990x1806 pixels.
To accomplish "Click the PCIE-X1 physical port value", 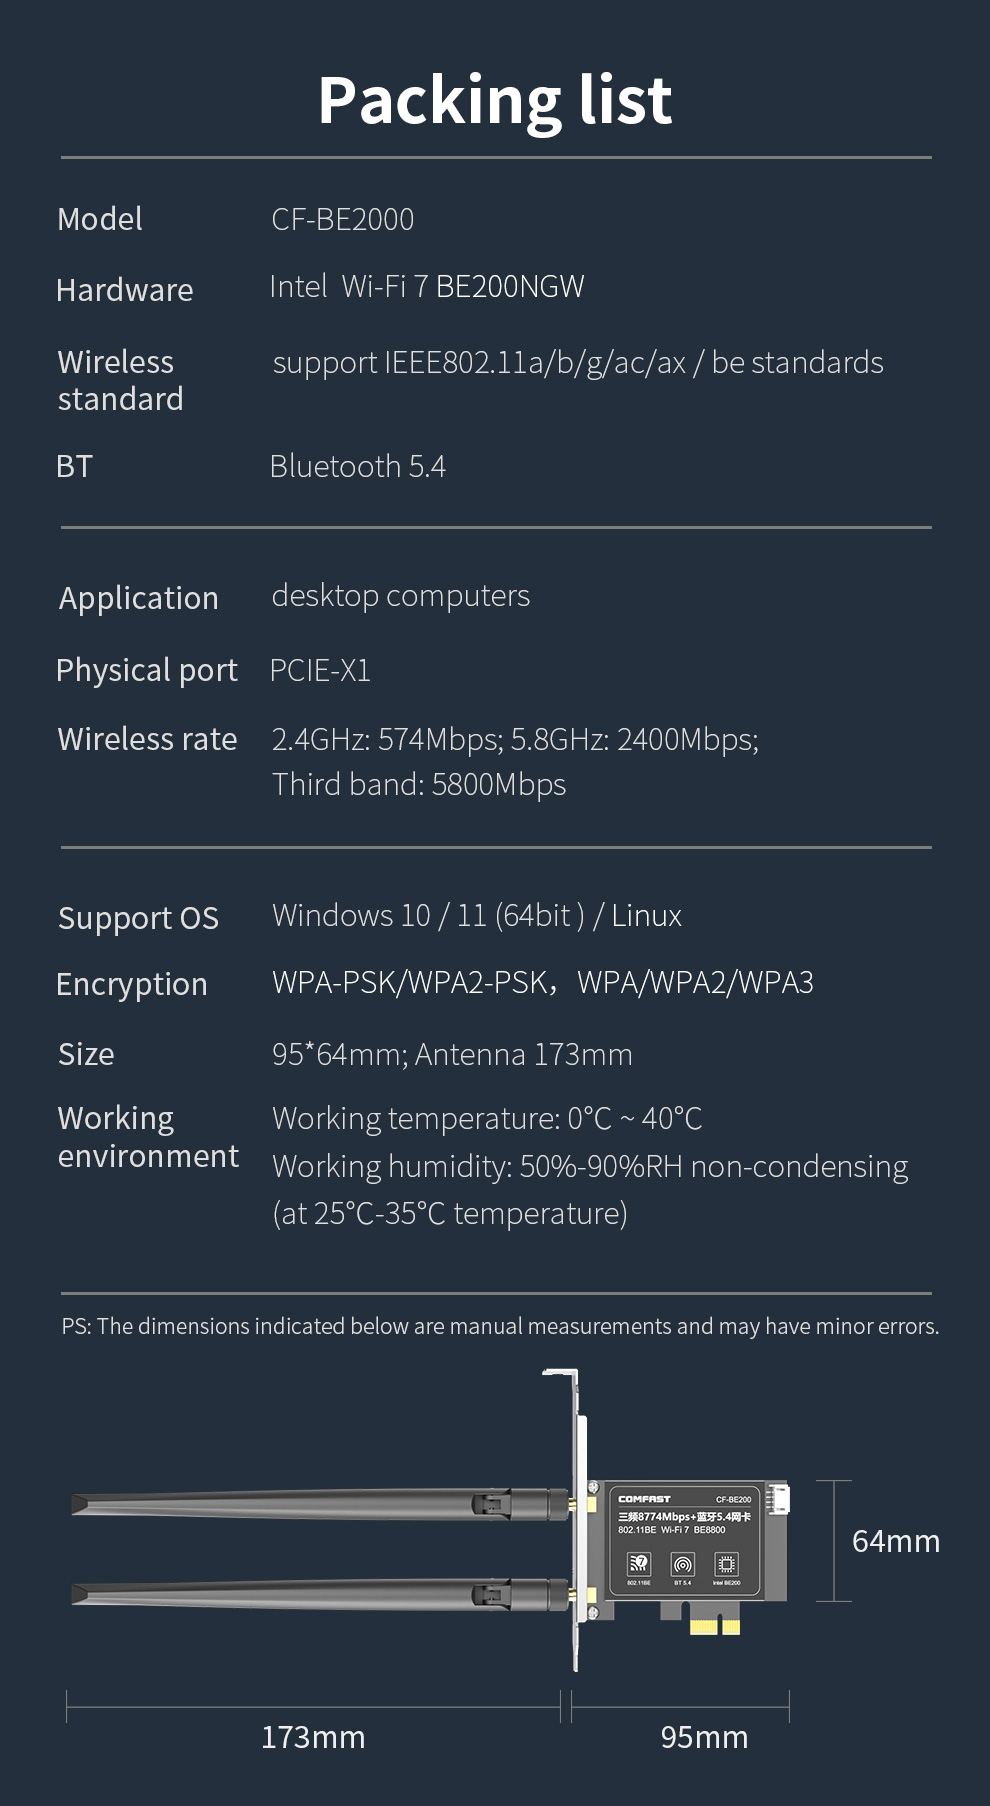I will tap(320, 670).
